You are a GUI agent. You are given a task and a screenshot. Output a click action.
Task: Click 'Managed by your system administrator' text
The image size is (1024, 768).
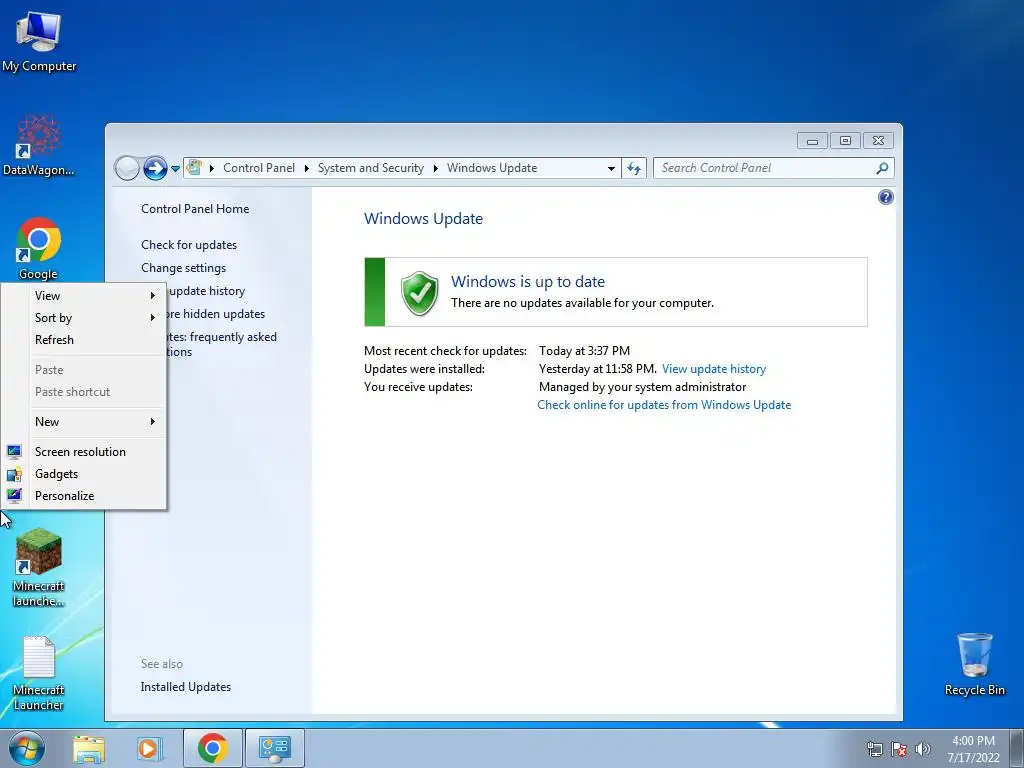tap(643, 387)
